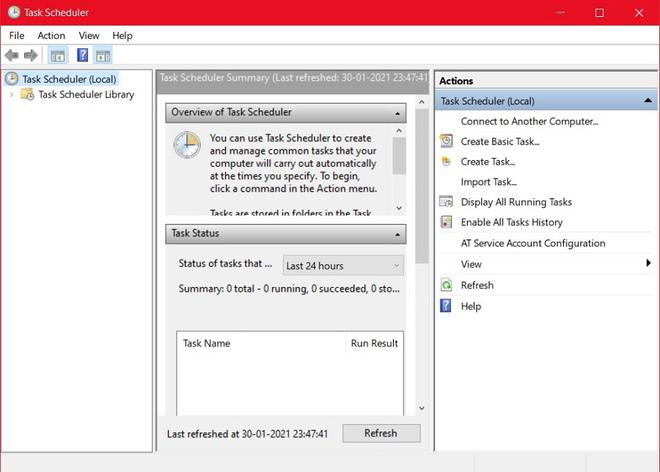Click Display All Running Tasks action
This screenshot has height=472, width=660.
pyautogui.click(x=516, y=202)
